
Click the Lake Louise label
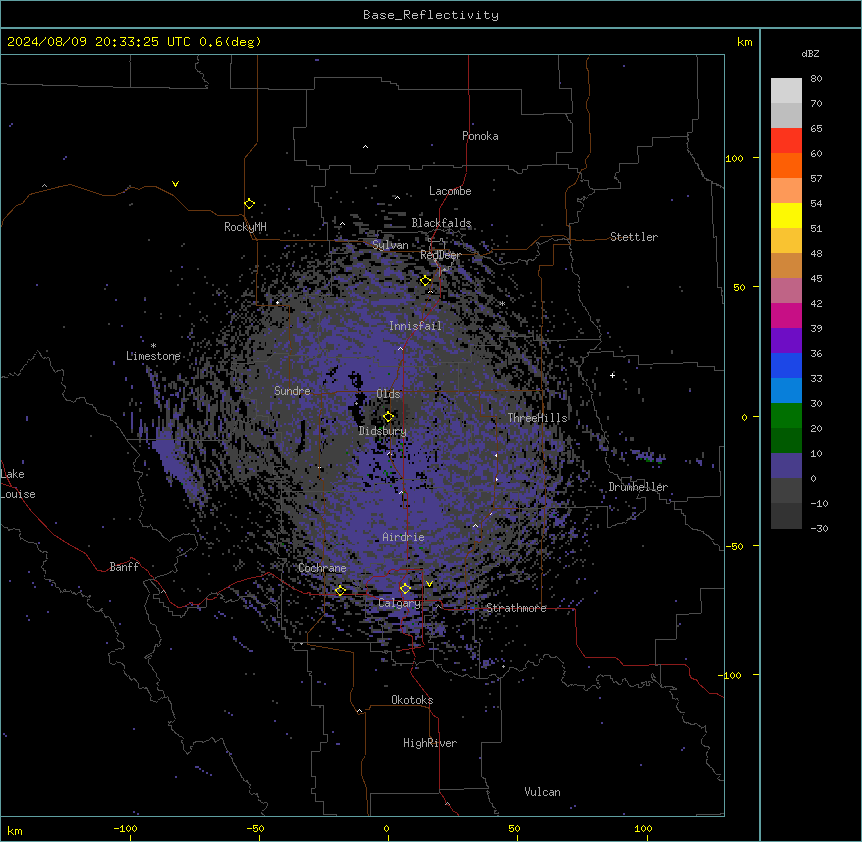click(x=16, y=484)
